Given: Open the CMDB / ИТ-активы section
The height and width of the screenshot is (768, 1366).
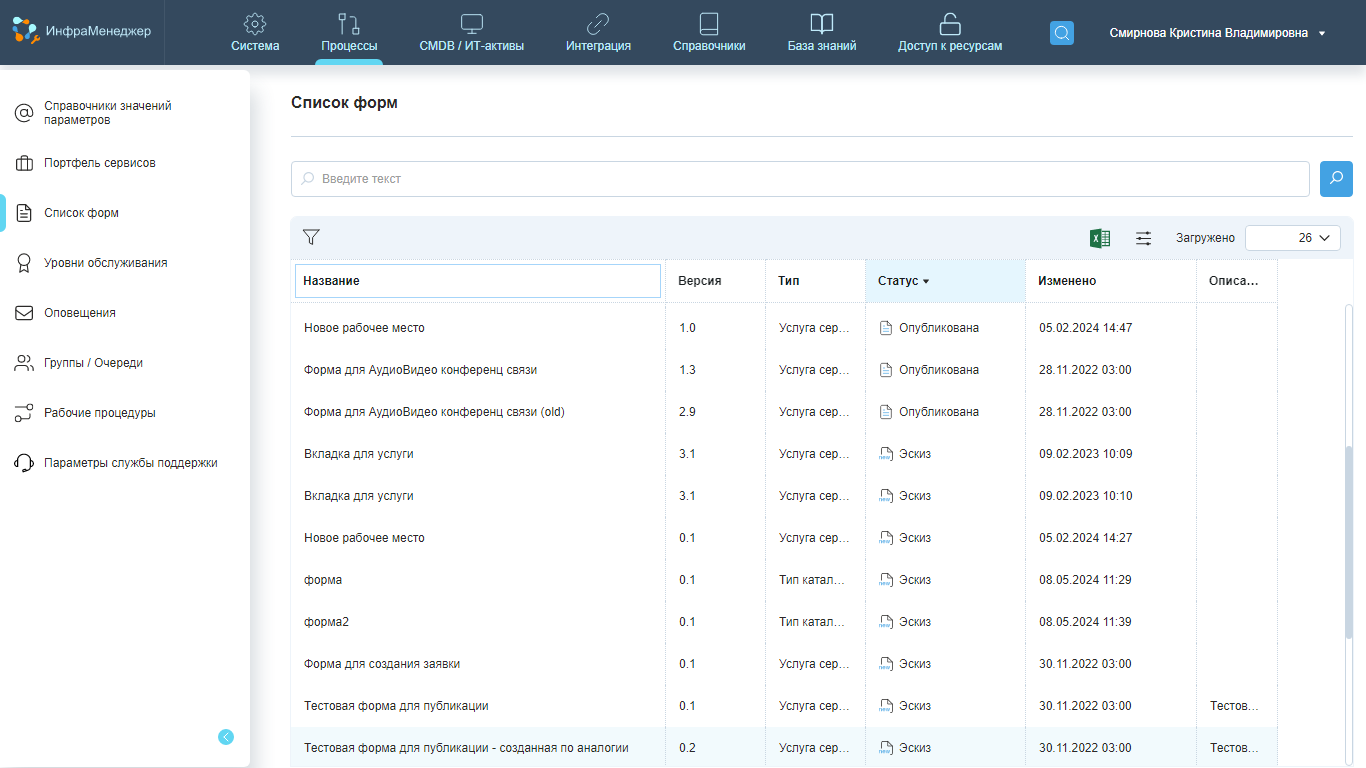Looking at the screenshot, I should pos(471,32).
